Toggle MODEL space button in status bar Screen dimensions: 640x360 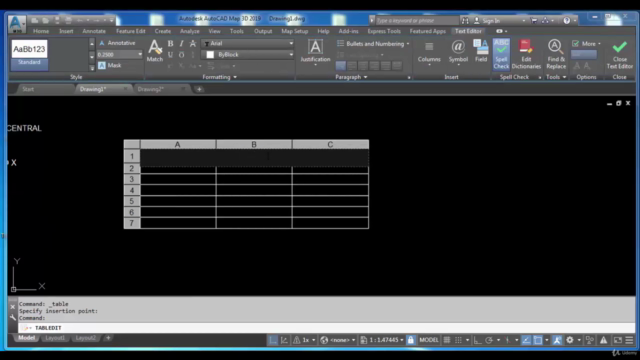(429, 340)
